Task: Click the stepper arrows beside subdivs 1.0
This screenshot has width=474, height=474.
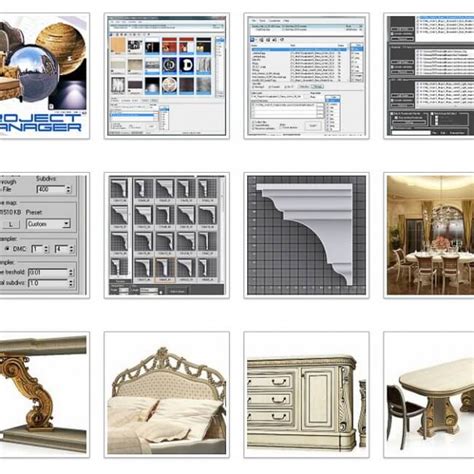Action: (x=71, y=283)
